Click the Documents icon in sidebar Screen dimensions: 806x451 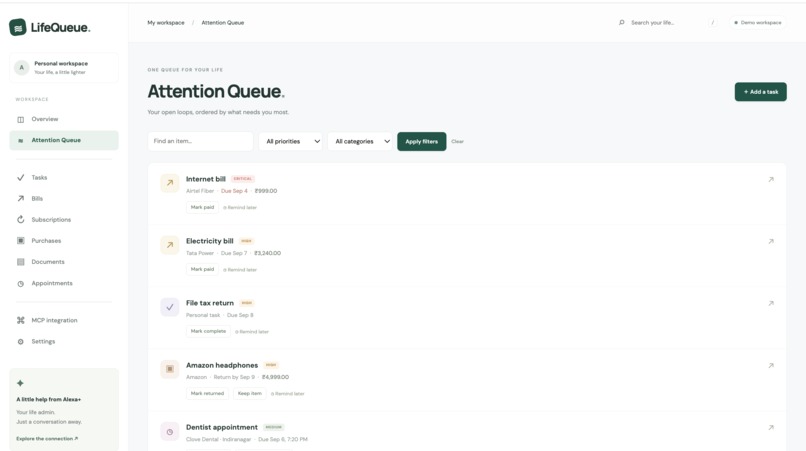[21, 262]
